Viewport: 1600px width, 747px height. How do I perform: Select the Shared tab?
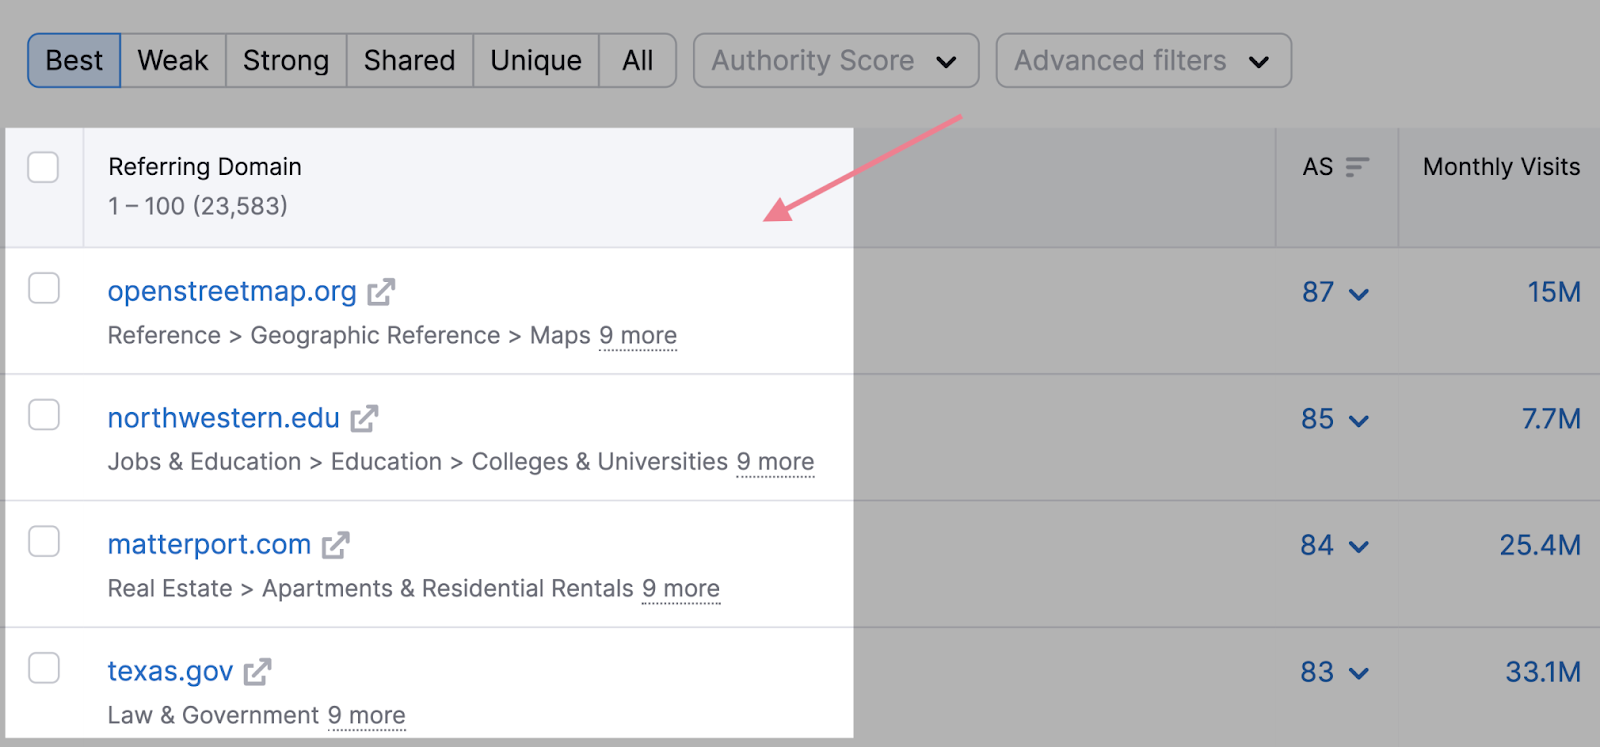tap(409, 61)
